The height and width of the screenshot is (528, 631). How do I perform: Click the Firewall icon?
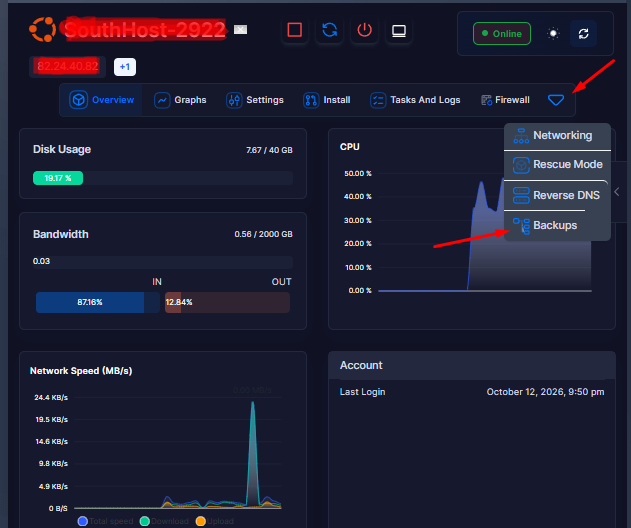pyautogui.click(x=487, y=100)
